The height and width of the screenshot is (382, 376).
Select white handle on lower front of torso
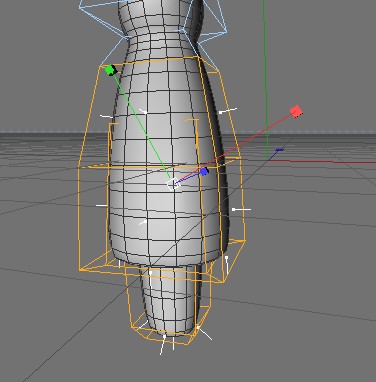pos(143,222)
